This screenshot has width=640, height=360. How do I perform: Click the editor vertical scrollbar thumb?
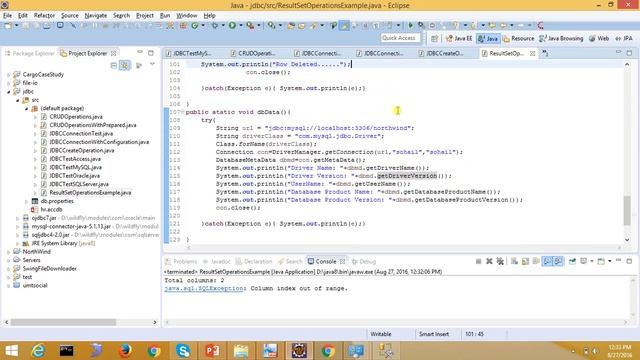[x=627, y=211]
